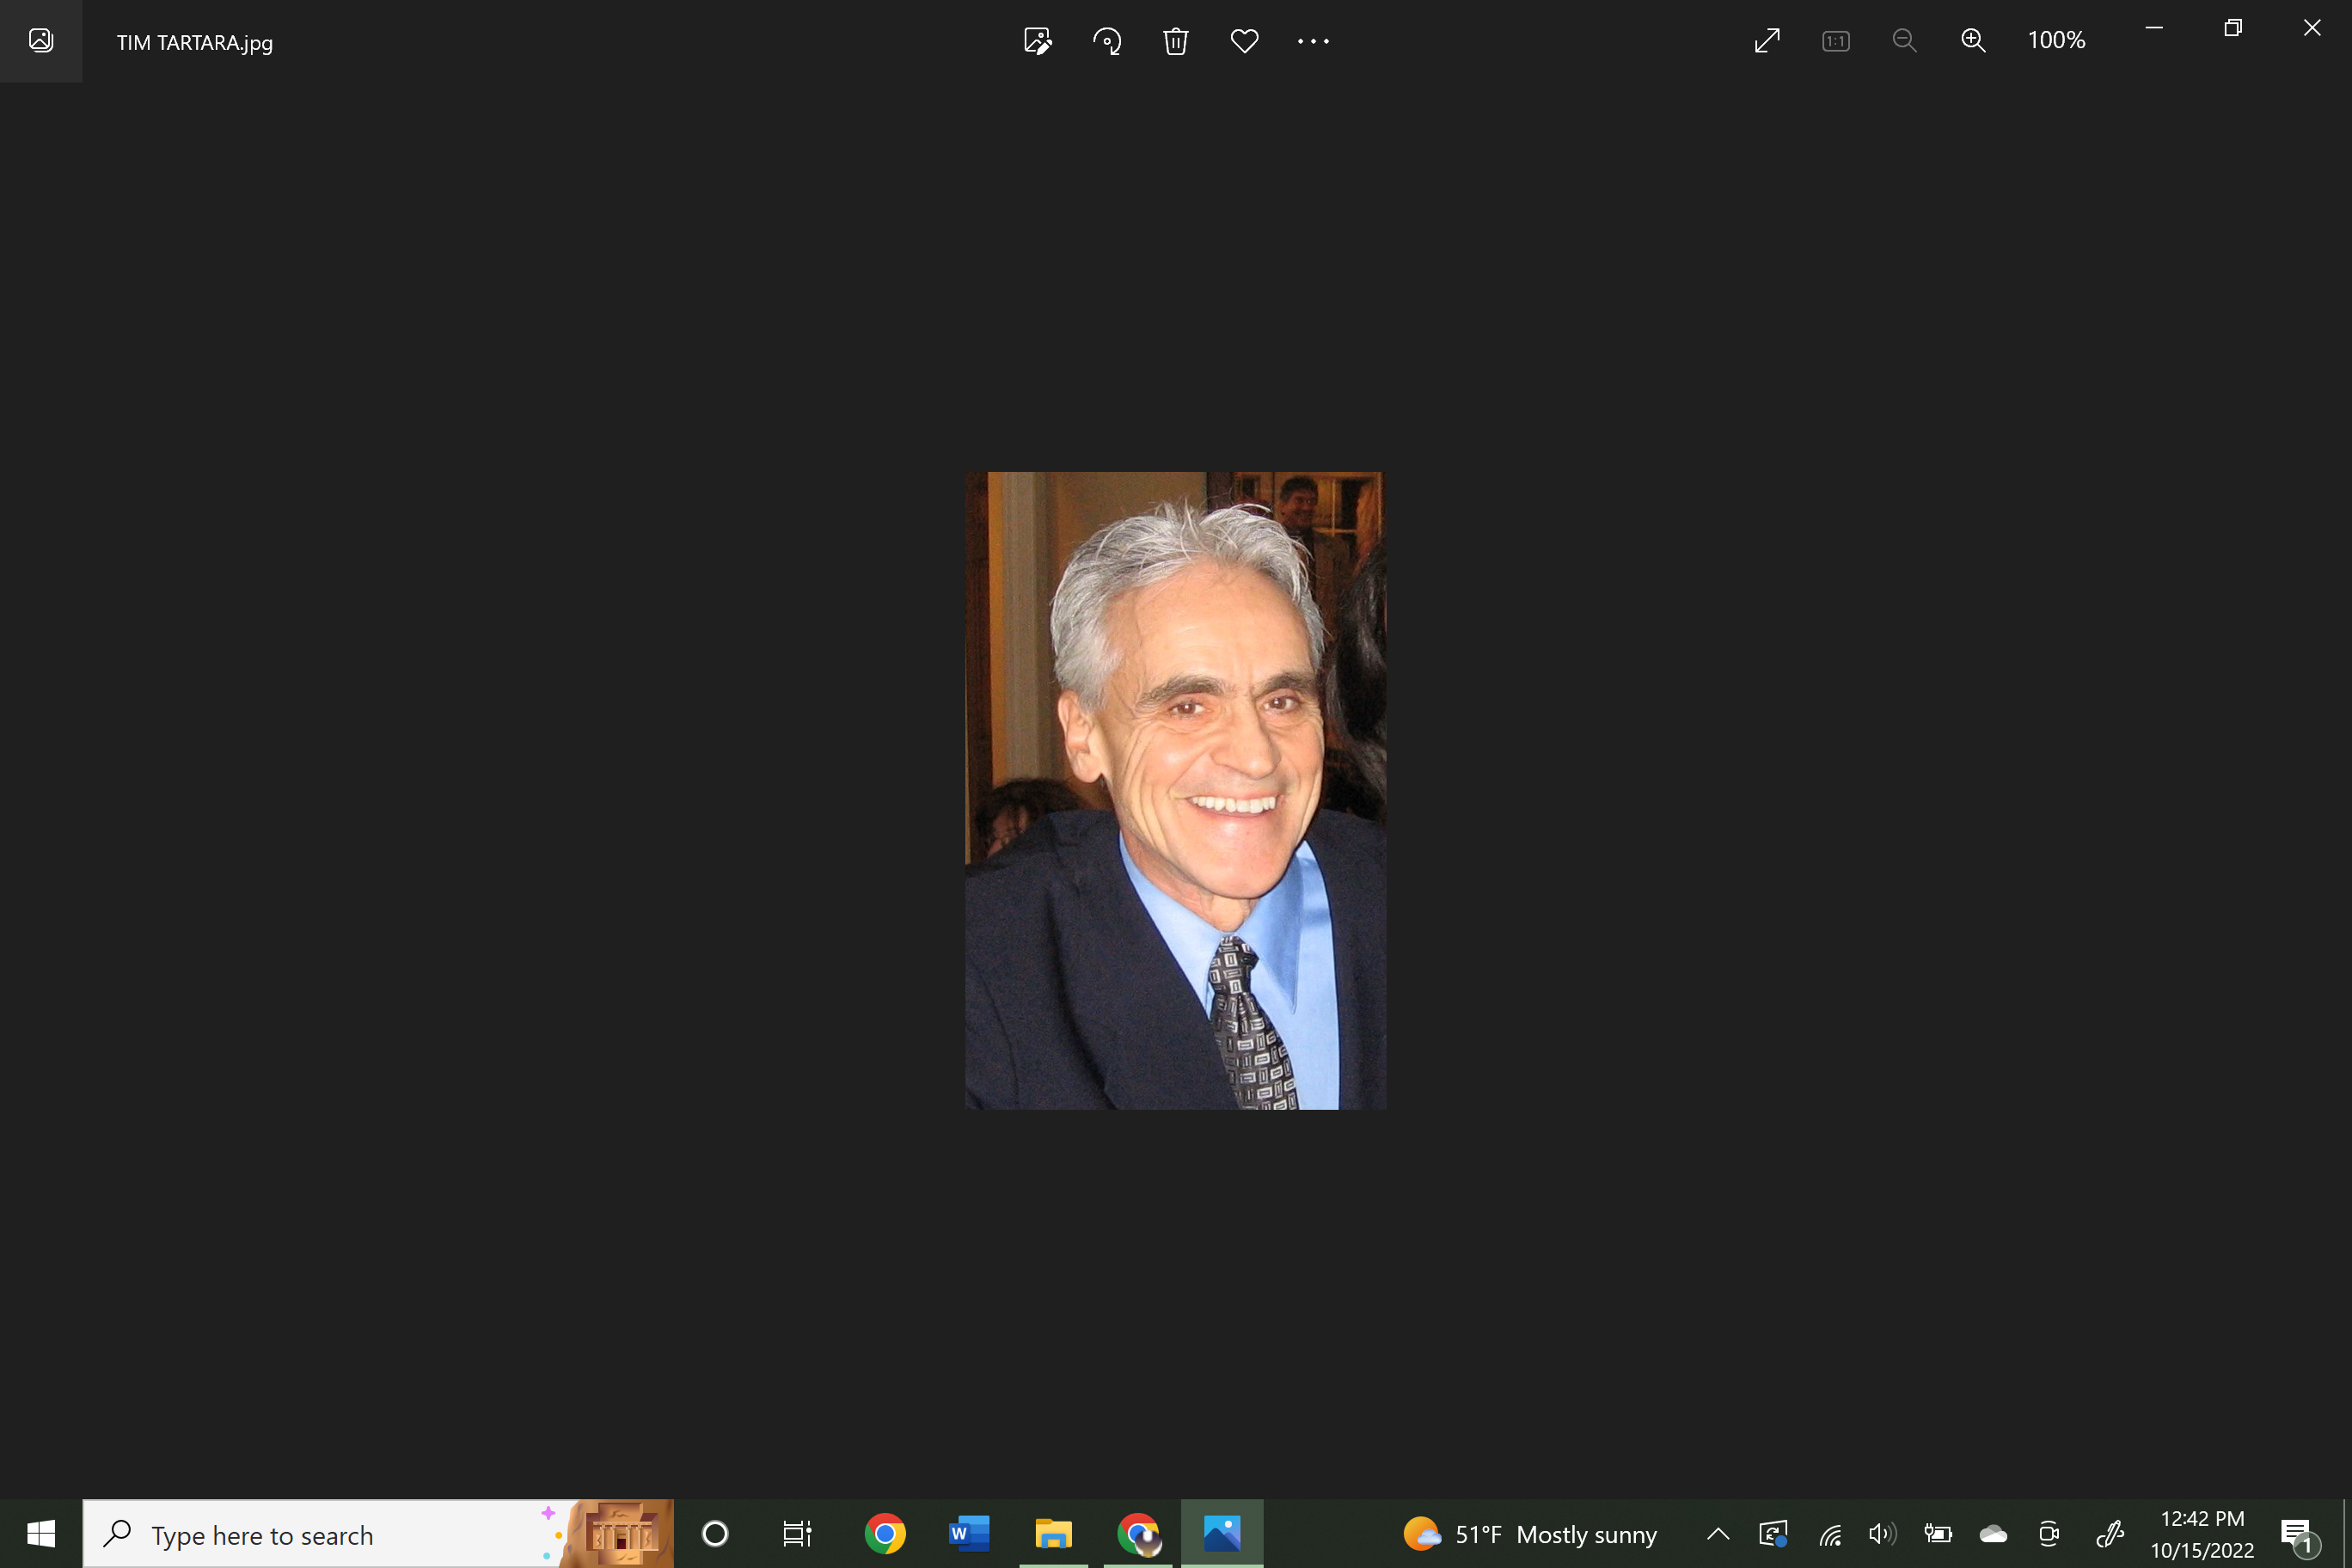
Task: Open notification center icon
Action: click(2296, 1534)
